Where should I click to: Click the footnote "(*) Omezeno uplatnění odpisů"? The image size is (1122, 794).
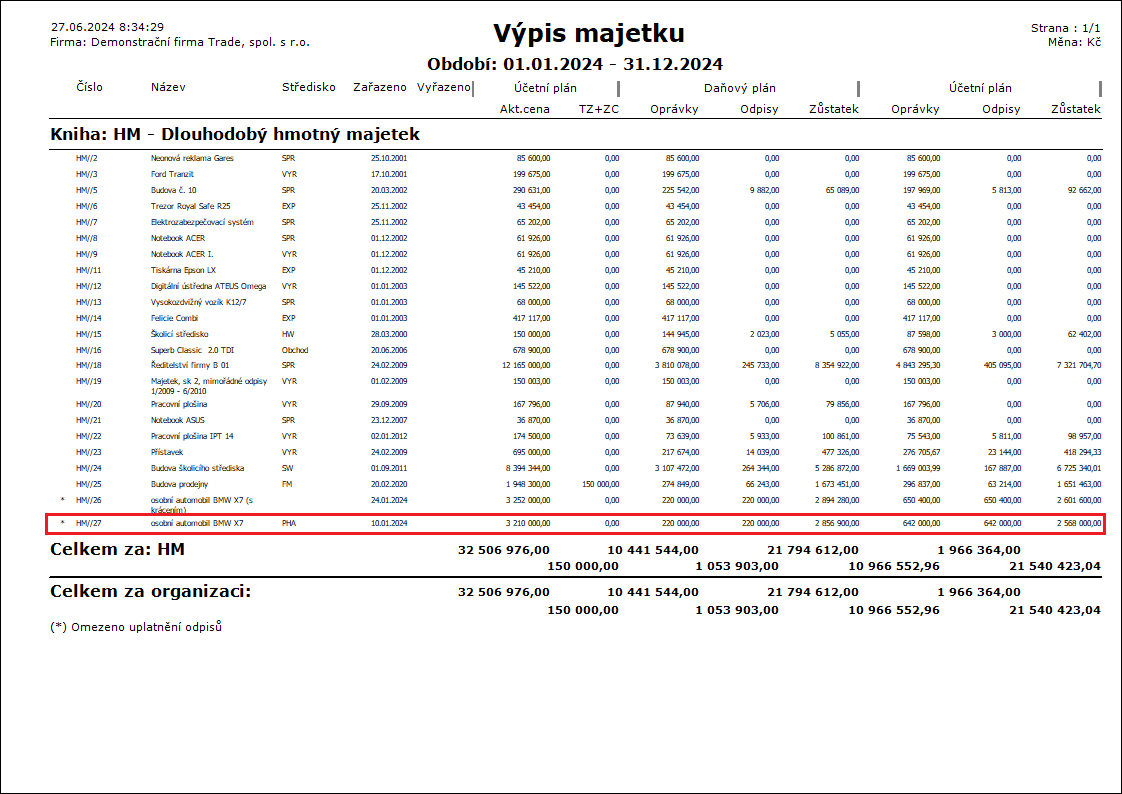(136, 627)
